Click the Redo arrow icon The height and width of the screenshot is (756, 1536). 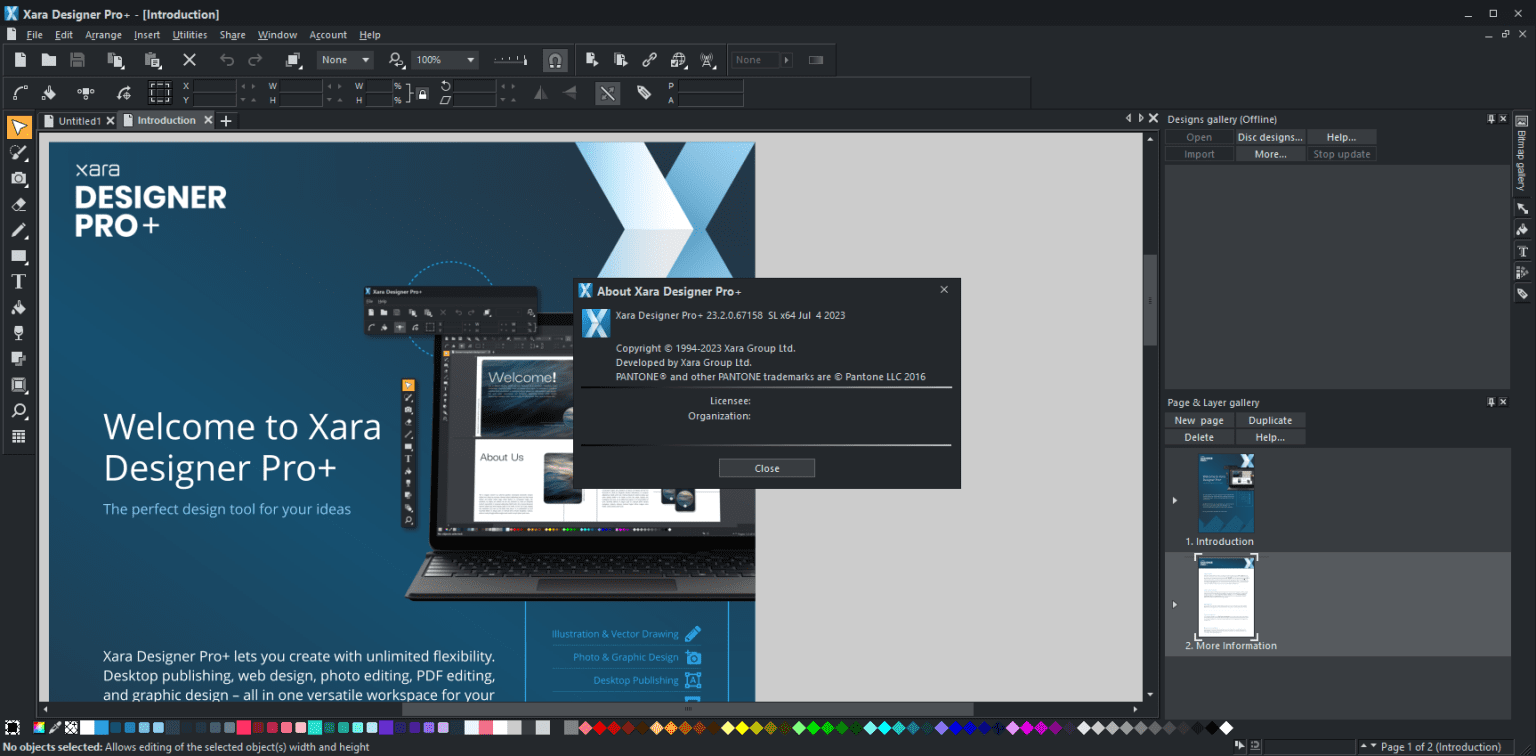pos(256,60)
